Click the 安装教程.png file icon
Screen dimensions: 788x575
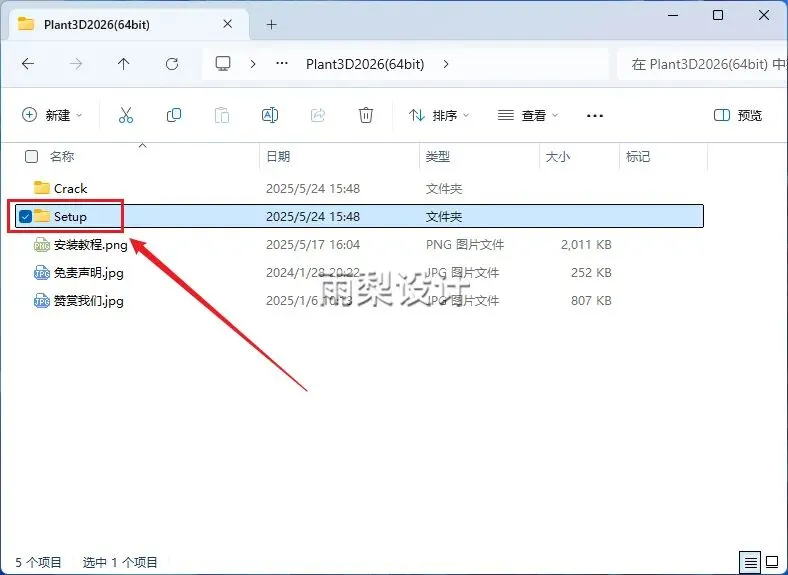(42, 245)
